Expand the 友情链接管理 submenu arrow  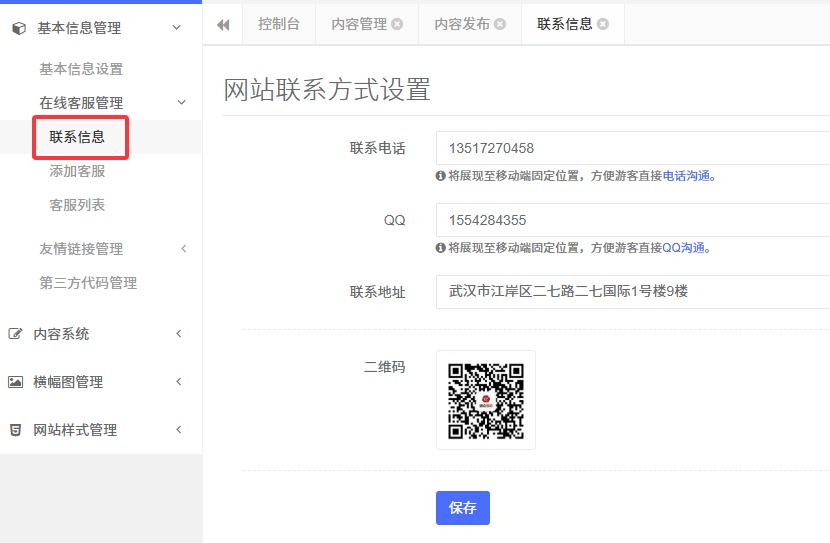183,249
